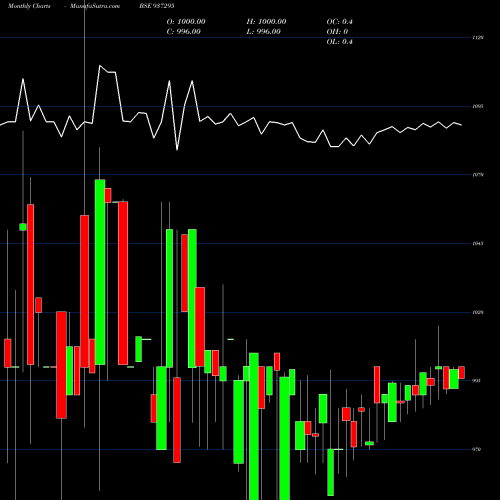Click the 'OH: 0' reading
500x500 pixels.
tap(337, 32)
